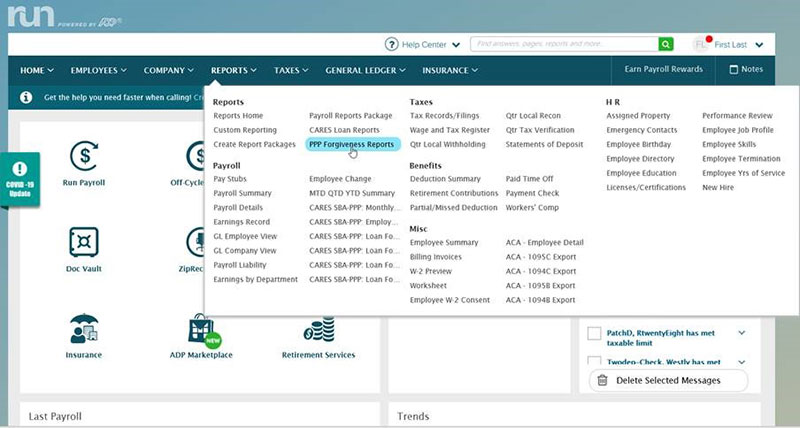Open the Run Payroll icon
Viewport: 800px width, 428px height.
pos(84,156)
